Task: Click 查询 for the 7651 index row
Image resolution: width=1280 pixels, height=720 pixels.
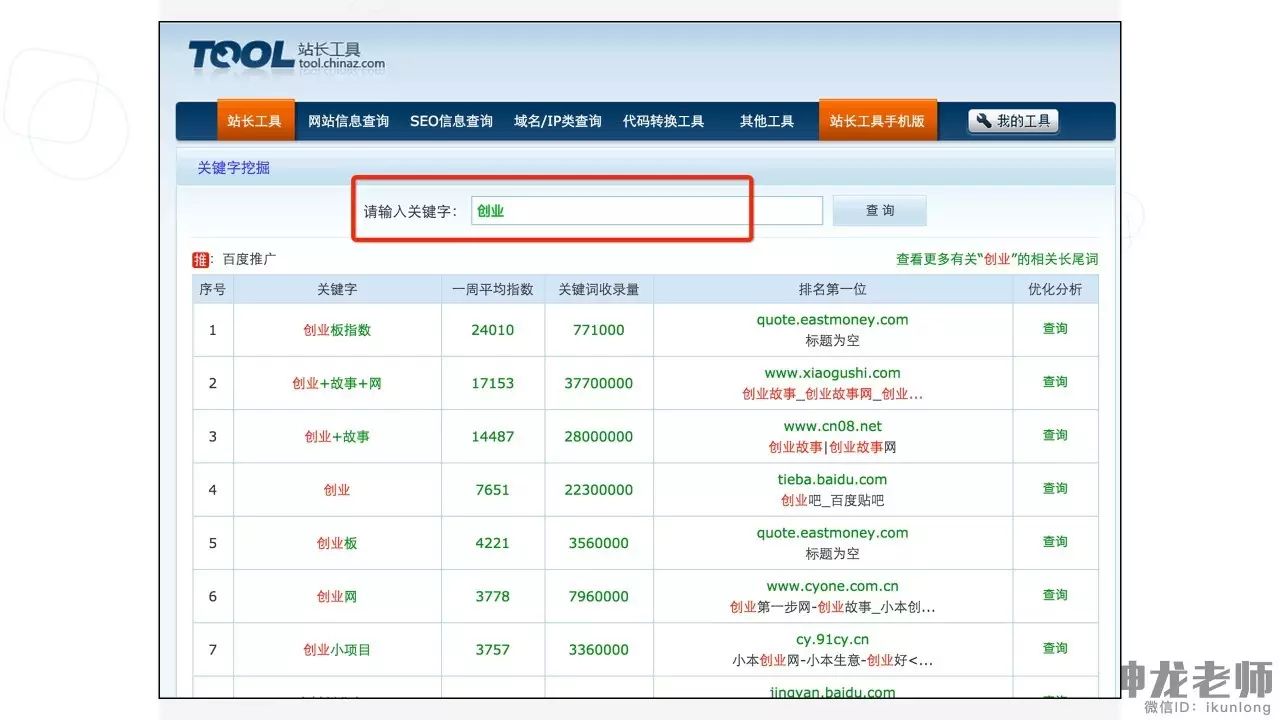Action: 1055,488
